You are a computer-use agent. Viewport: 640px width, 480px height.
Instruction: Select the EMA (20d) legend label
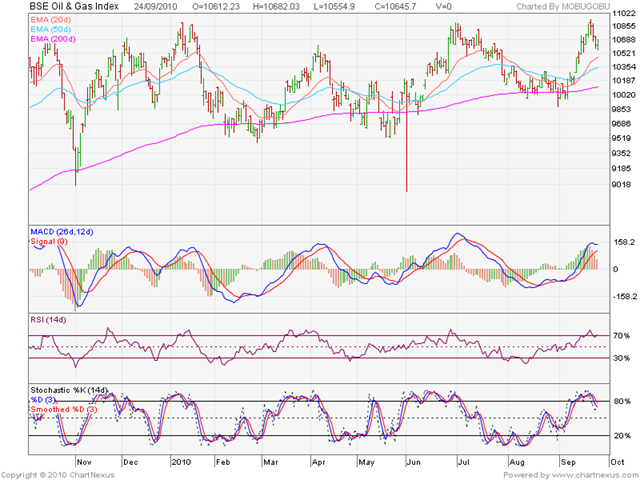click(51, 20)
